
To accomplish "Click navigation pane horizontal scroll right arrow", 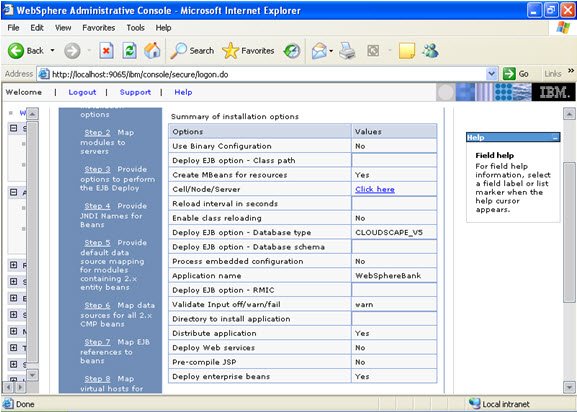I will [x=21, y=387].
